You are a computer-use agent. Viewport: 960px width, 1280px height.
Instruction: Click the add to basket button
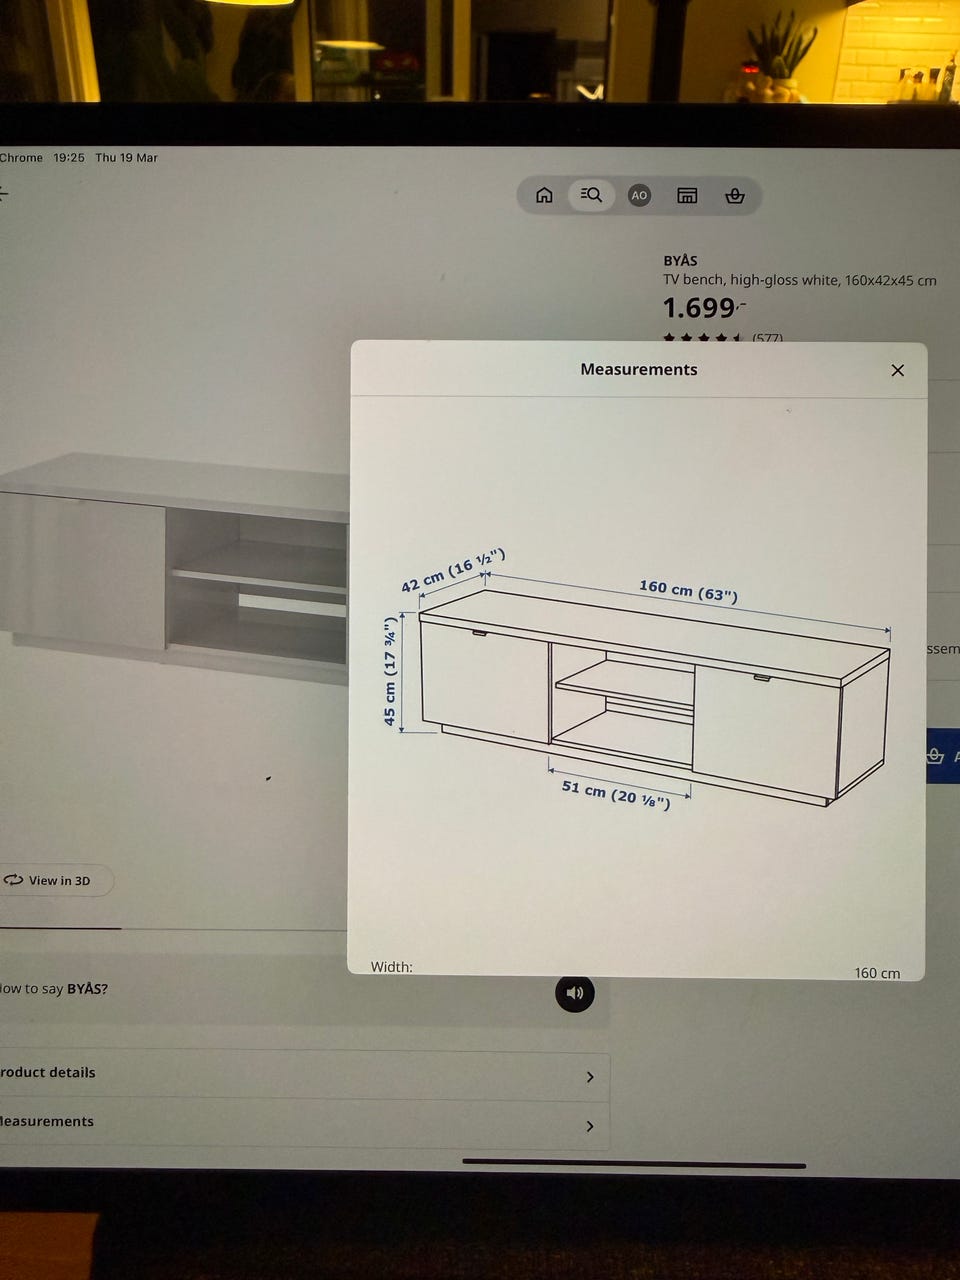click(x=943, y=756)
